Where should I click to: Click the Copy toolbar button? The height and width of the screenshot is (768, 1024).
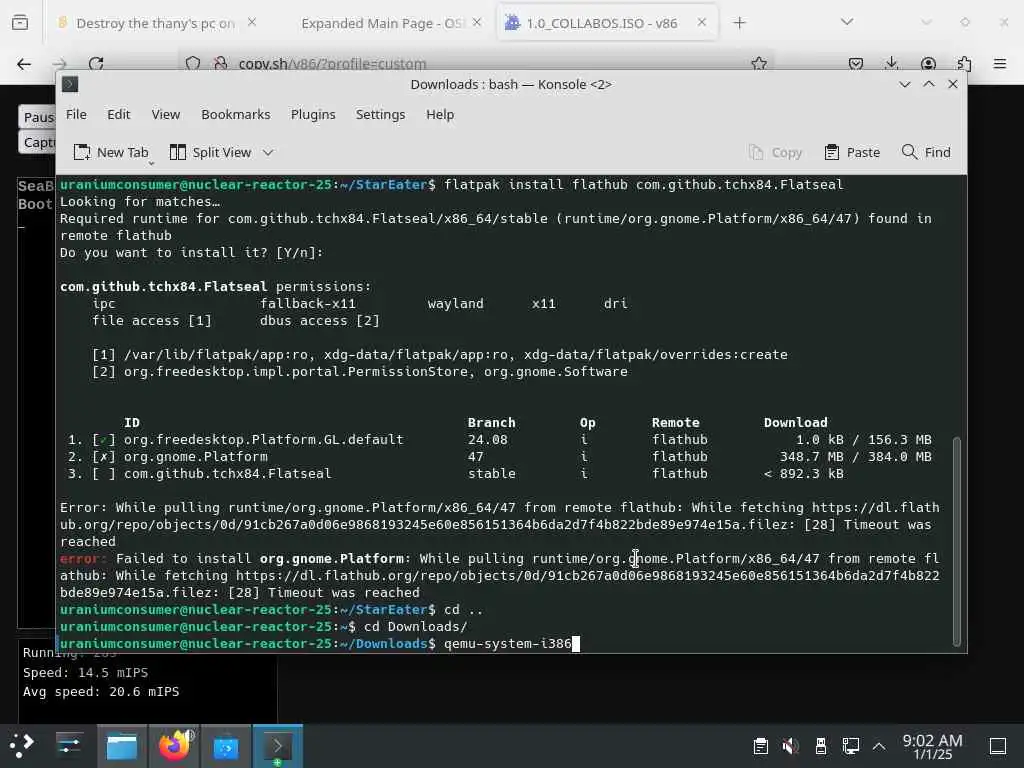[775, 152]
